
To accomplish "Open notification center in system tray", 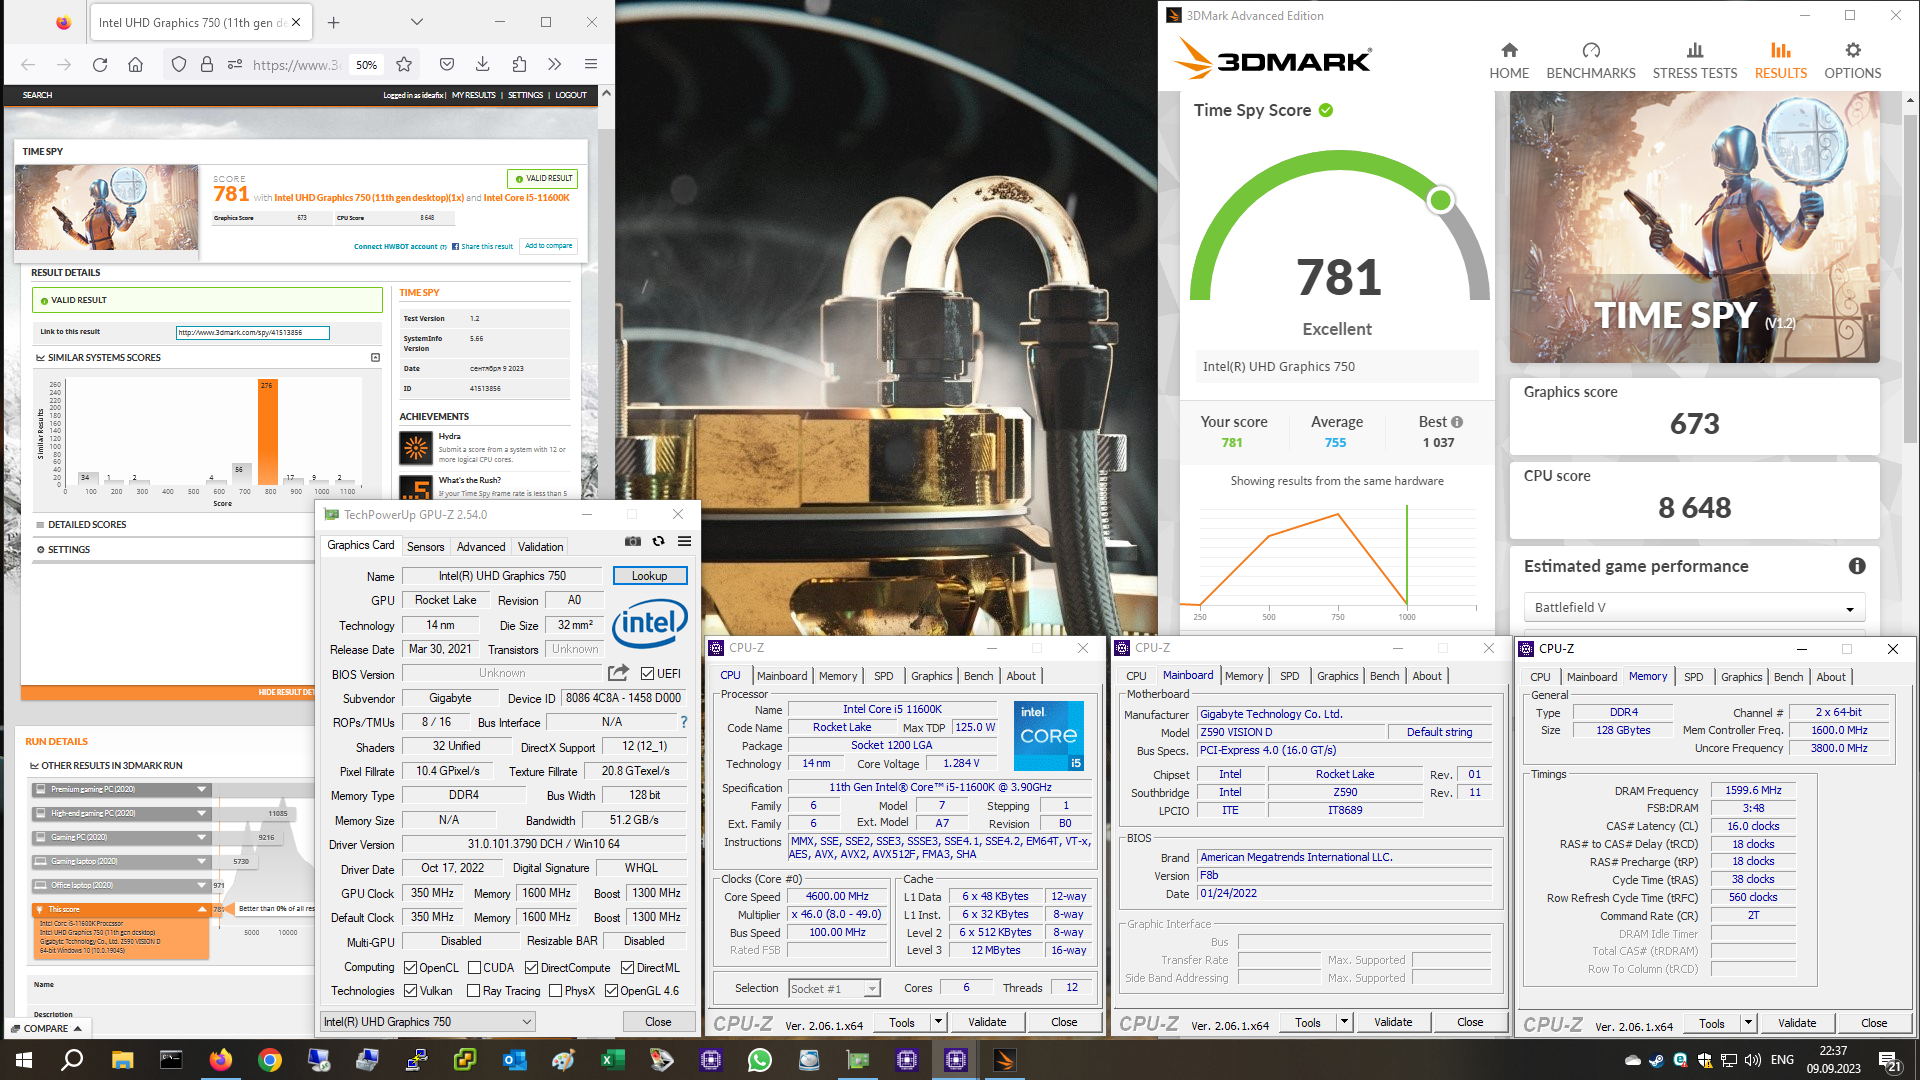I will (1890, 1060).
